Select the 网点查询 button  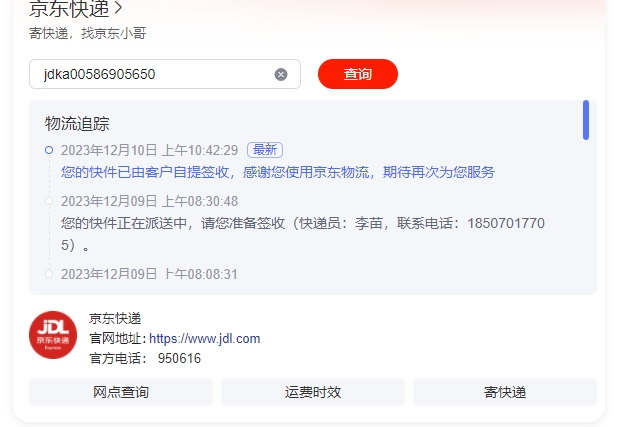click(x=121, y=392)
